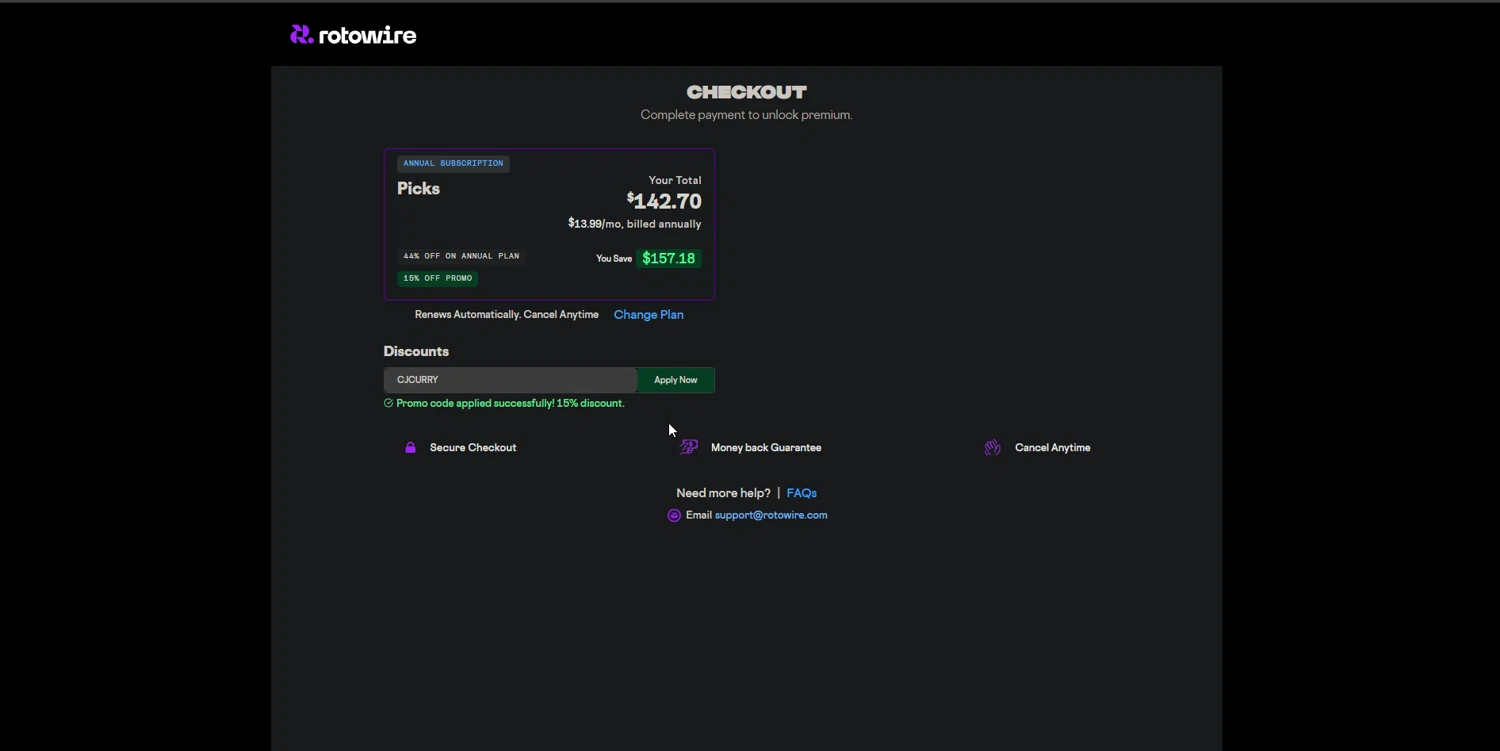Click the RotoWire logo
This screenshot has height=751, width=1500.
pos(353,35)
